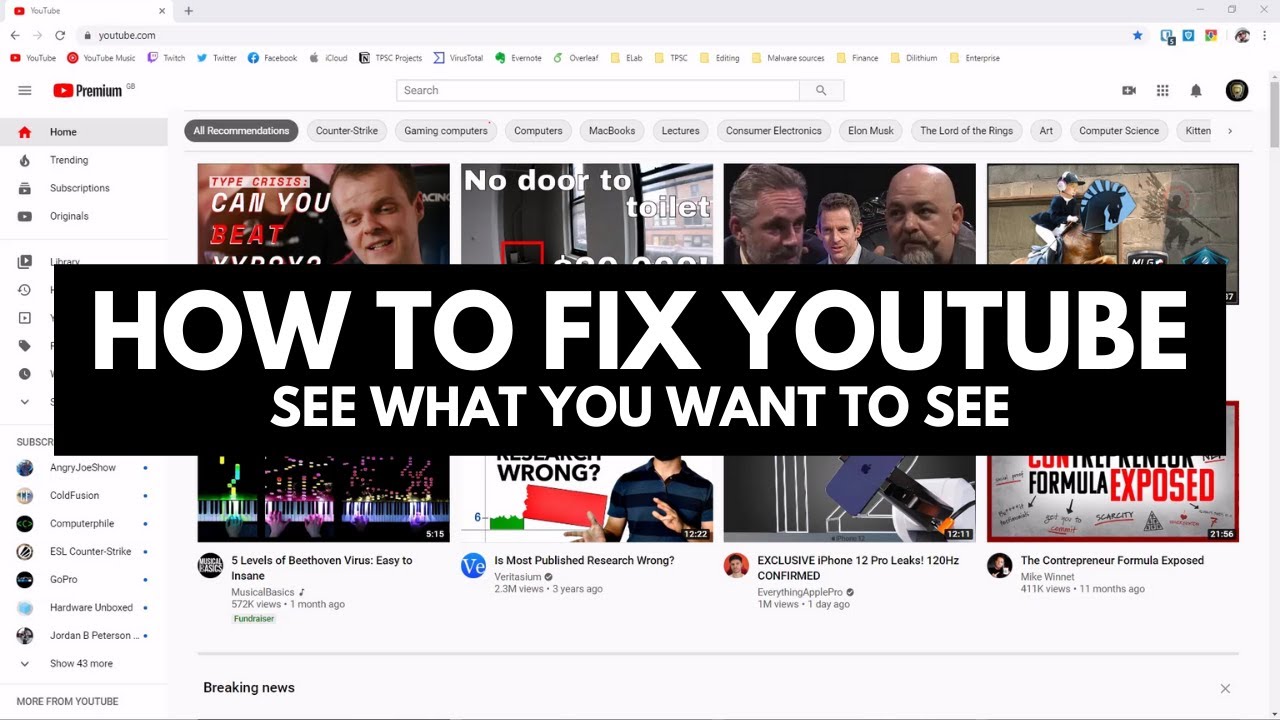1280x720 pixels.
Task: Open the Chrome three-dot menu
Action: pos(1266,35)
